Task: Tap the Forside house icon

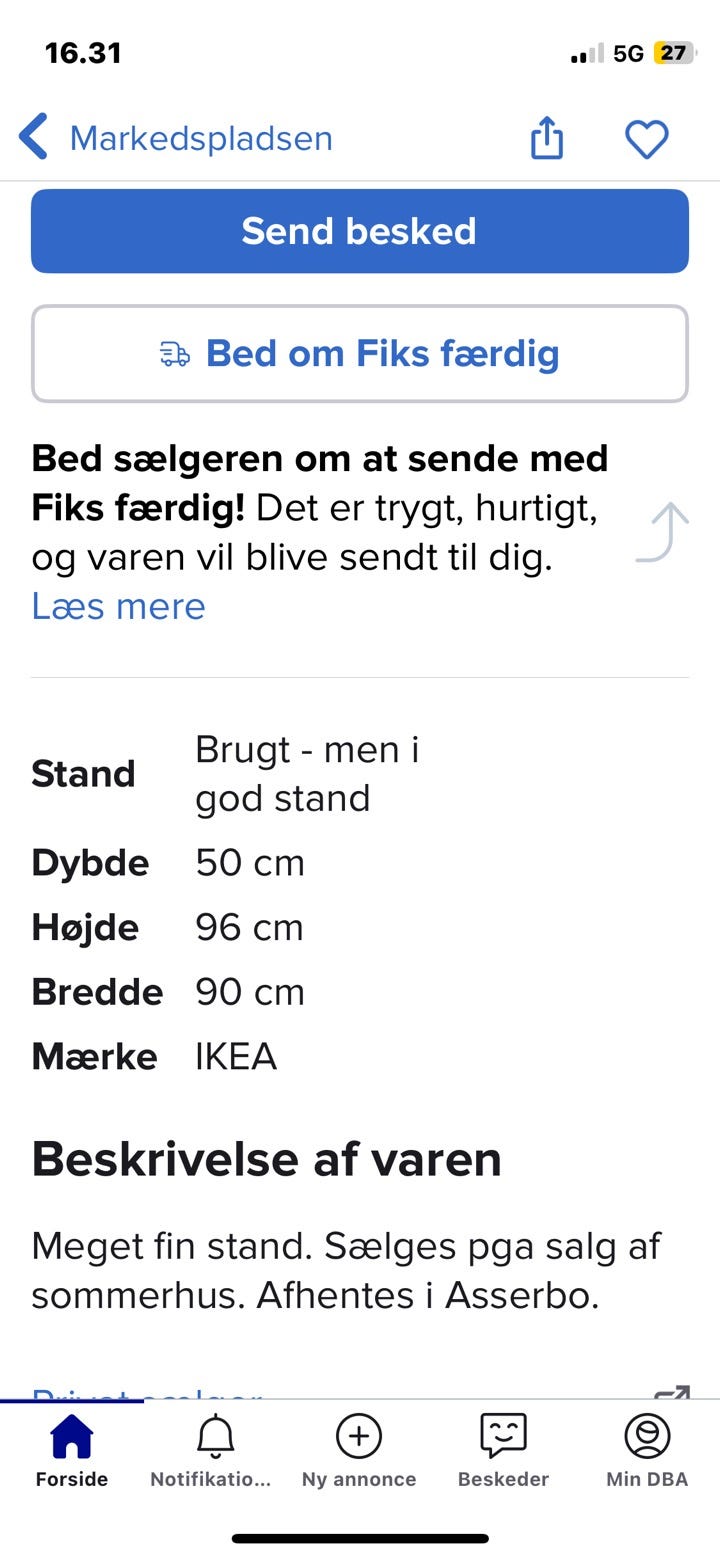Action: 71,1437
